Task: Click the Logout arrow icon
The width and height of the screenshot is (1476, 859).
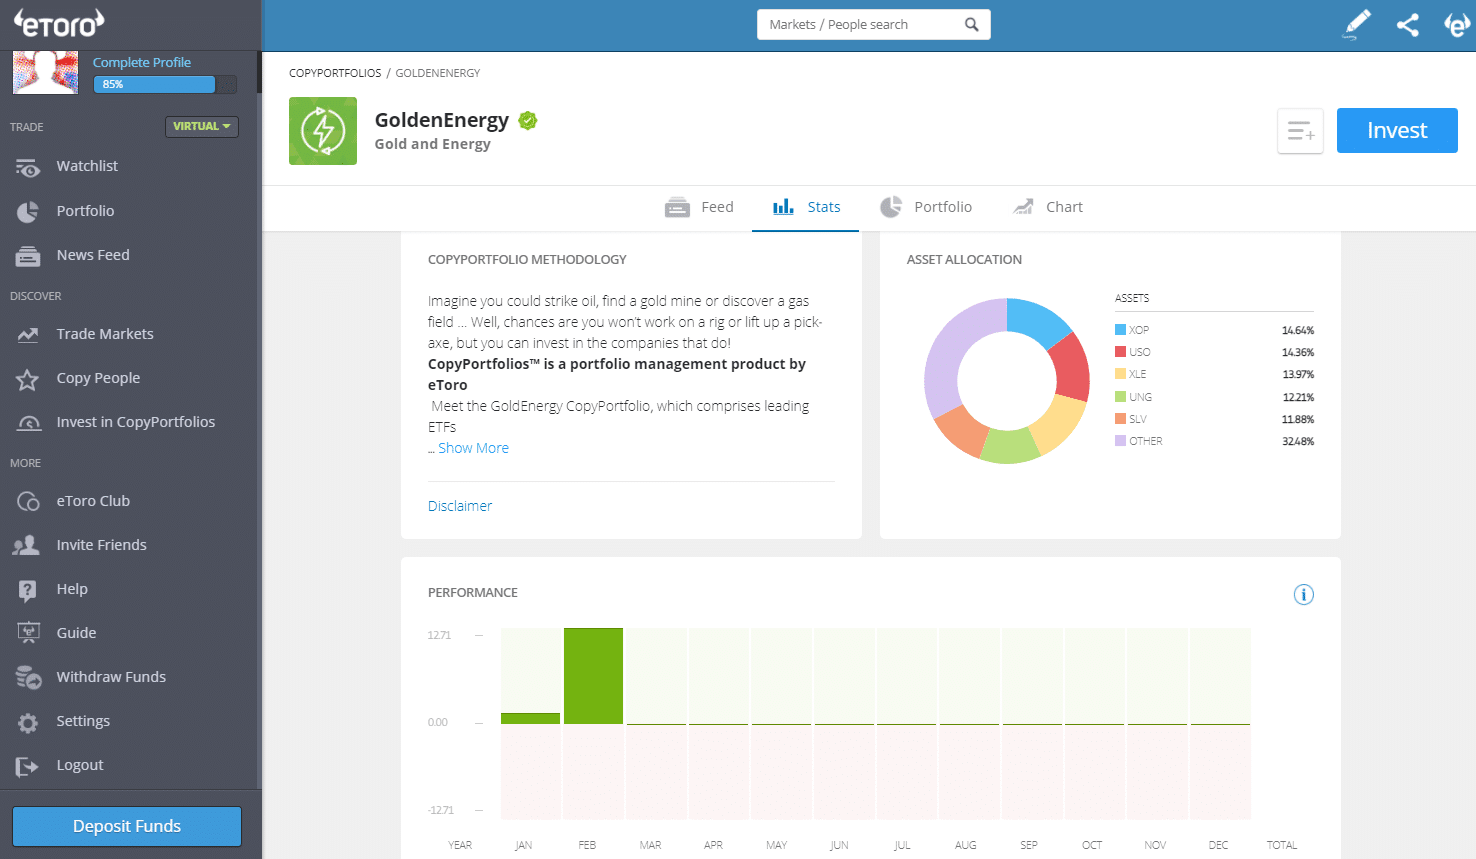Action: tap(27, 766)
